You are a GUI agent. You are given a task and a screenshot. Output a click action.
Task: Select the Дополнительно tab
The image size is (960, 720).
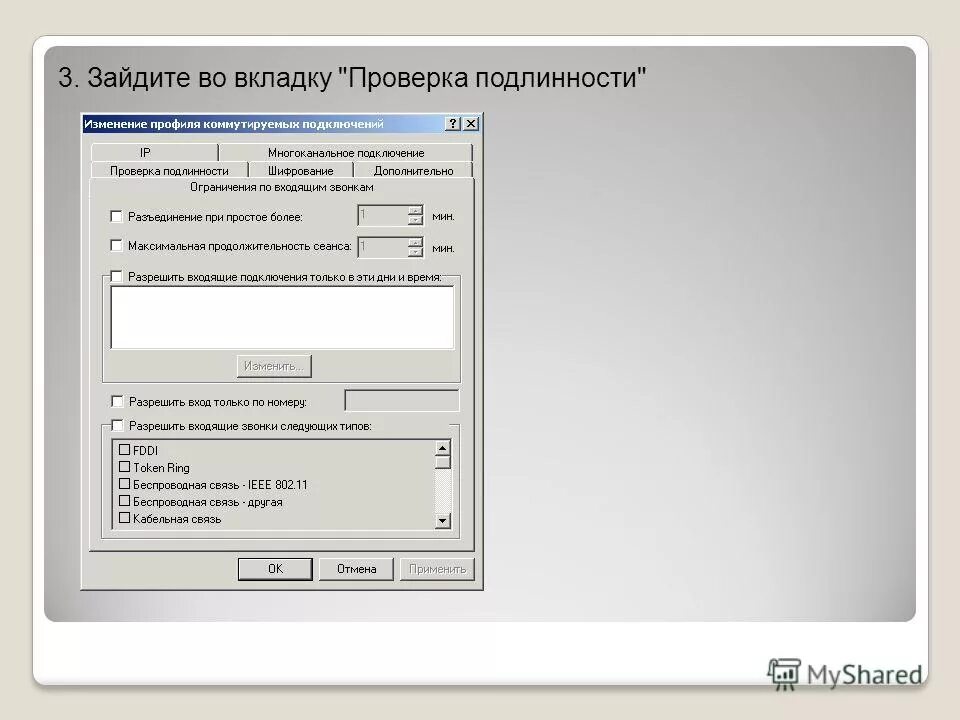click(x=412, y=170)
